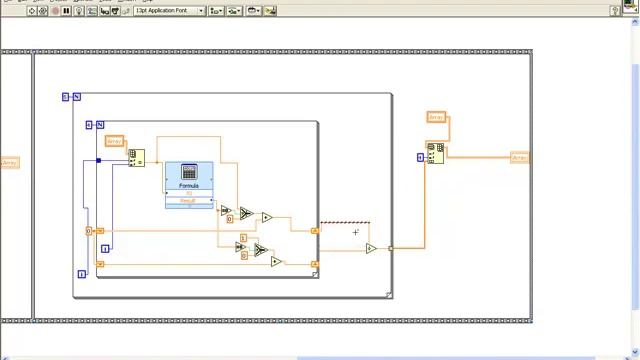Select the inner loop count constant 4
Viewport: 640px width, 360px height.
[x=89, y=125]
